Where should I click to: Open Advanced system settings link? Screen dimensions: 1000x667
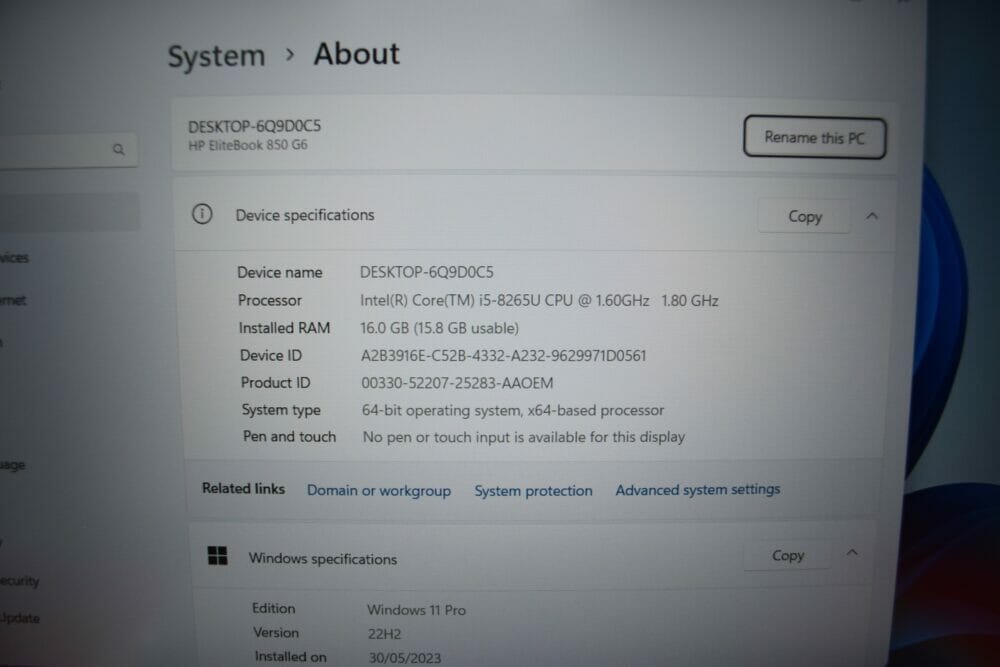tap(698, 490)
